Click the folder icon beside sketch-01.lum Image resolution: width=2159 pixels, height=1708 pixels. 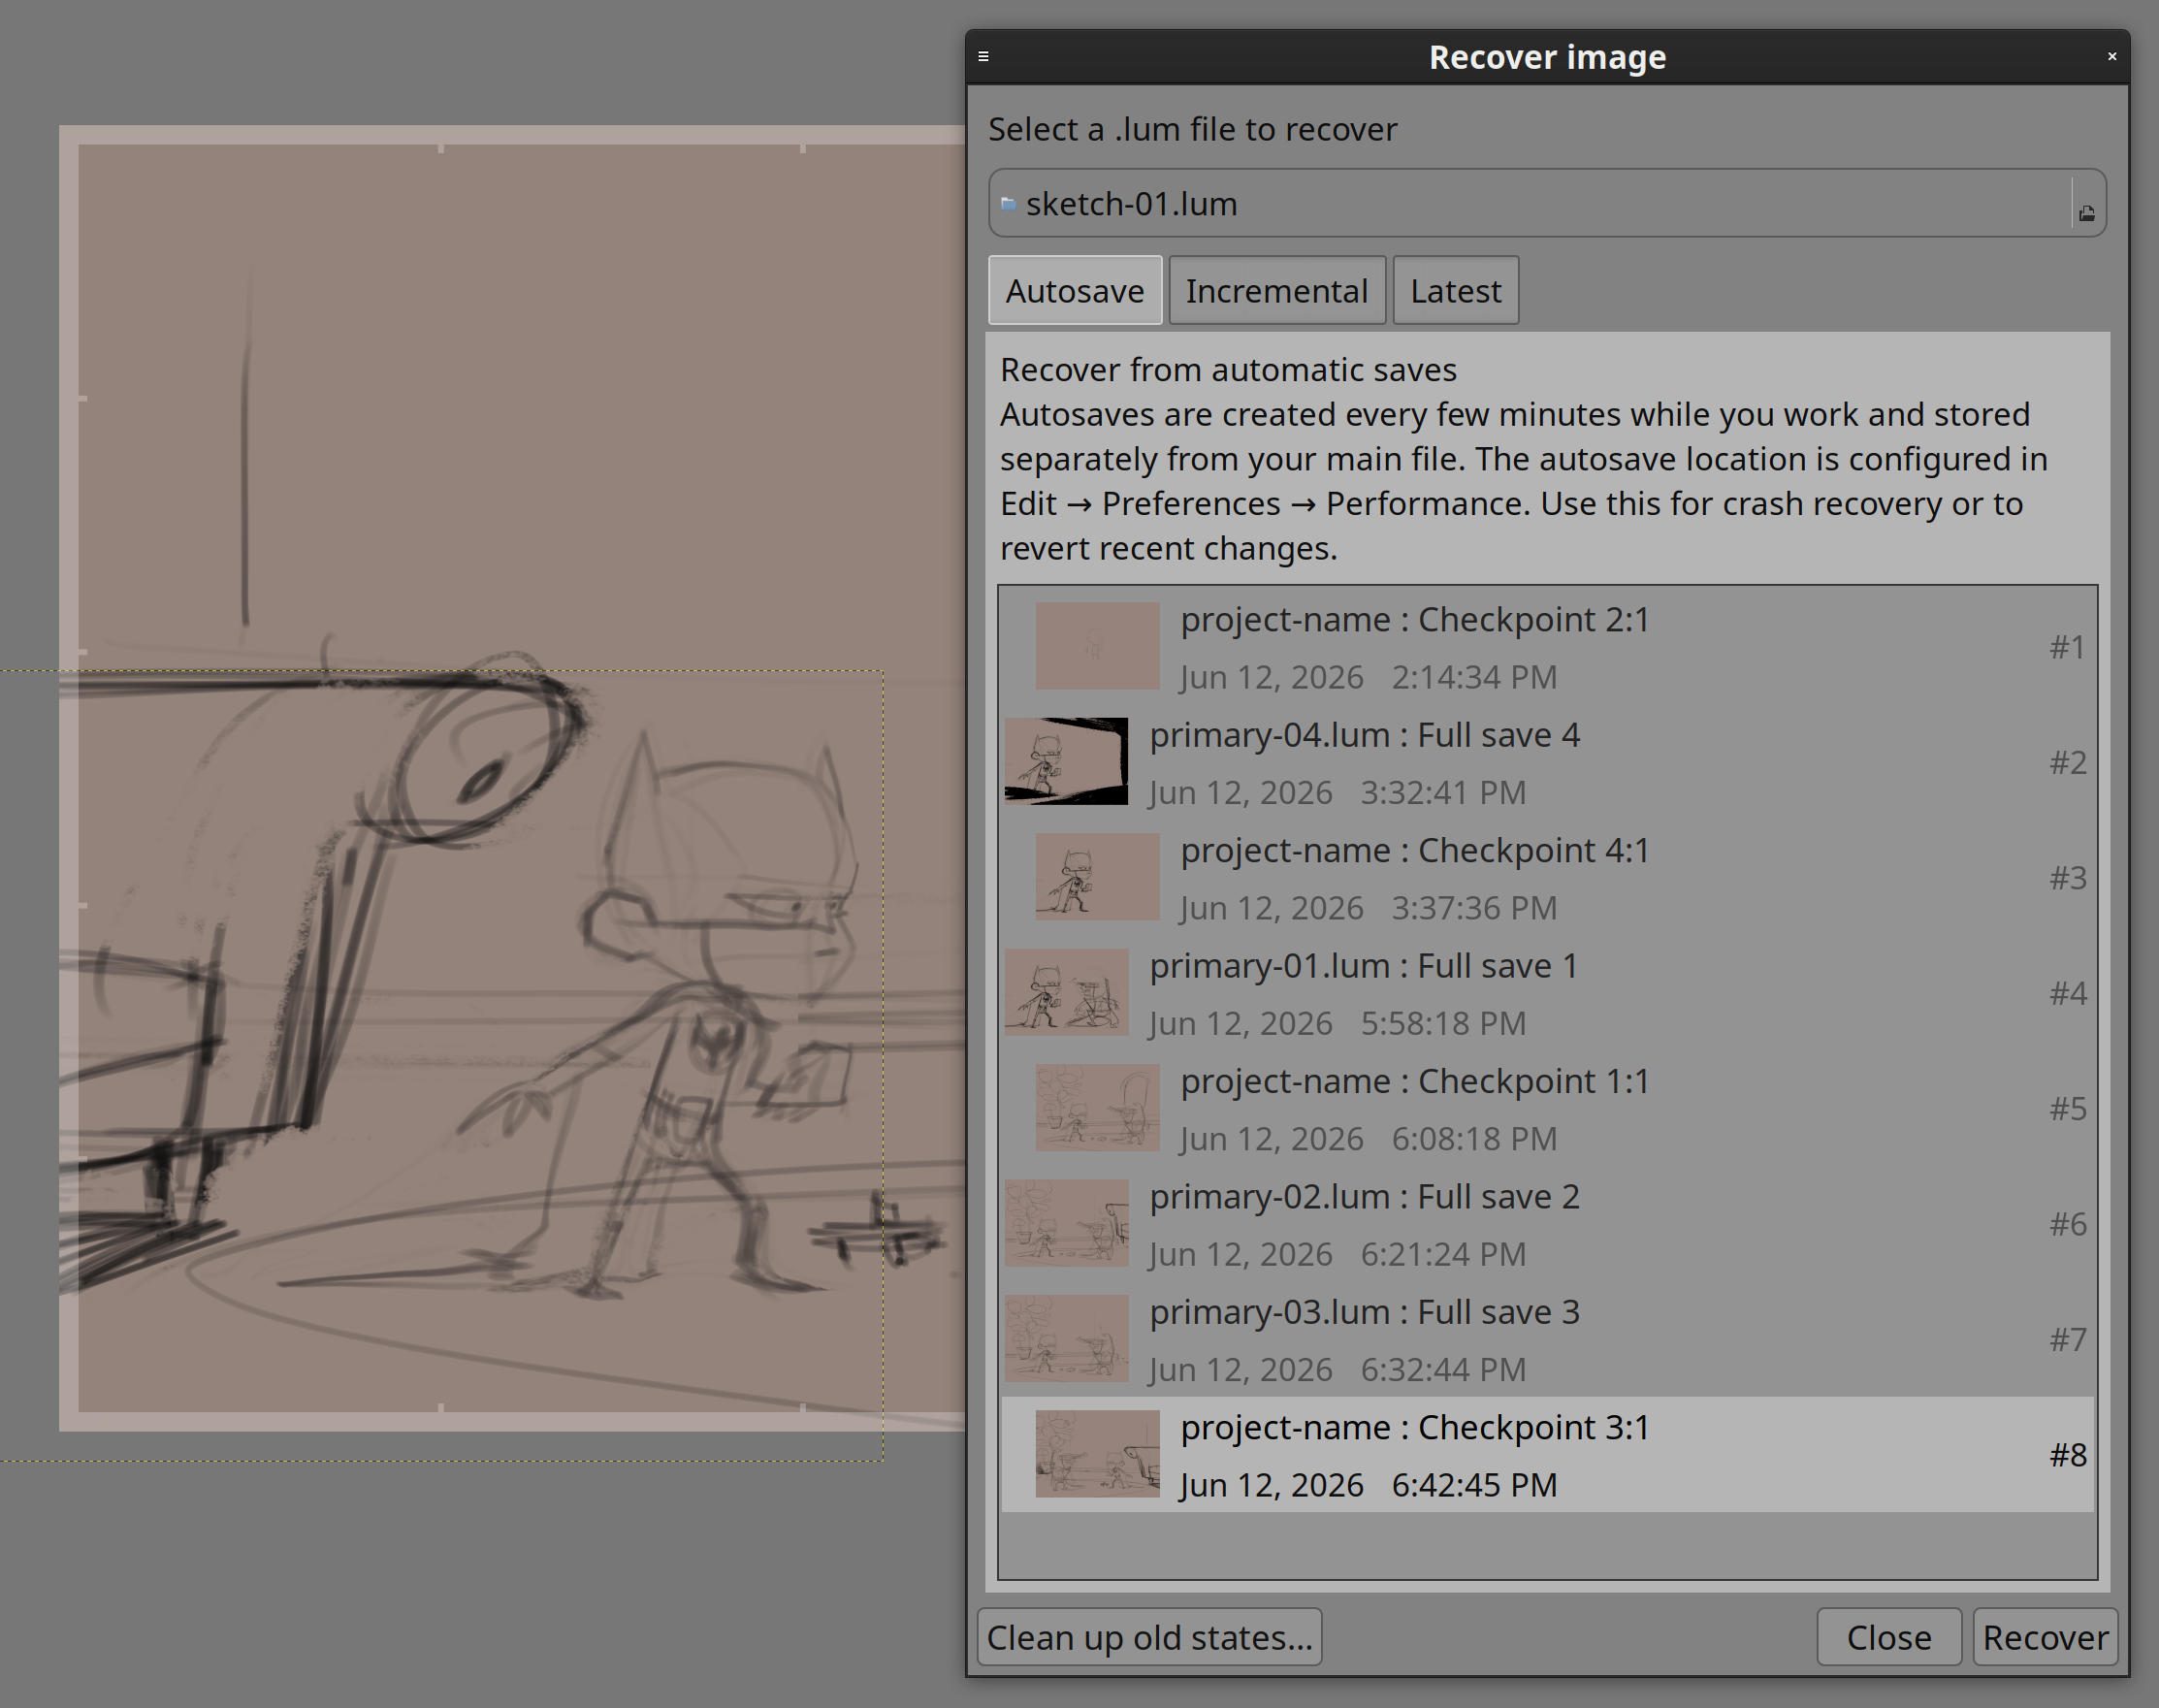pyautogui.click(x=1008, y=204)
